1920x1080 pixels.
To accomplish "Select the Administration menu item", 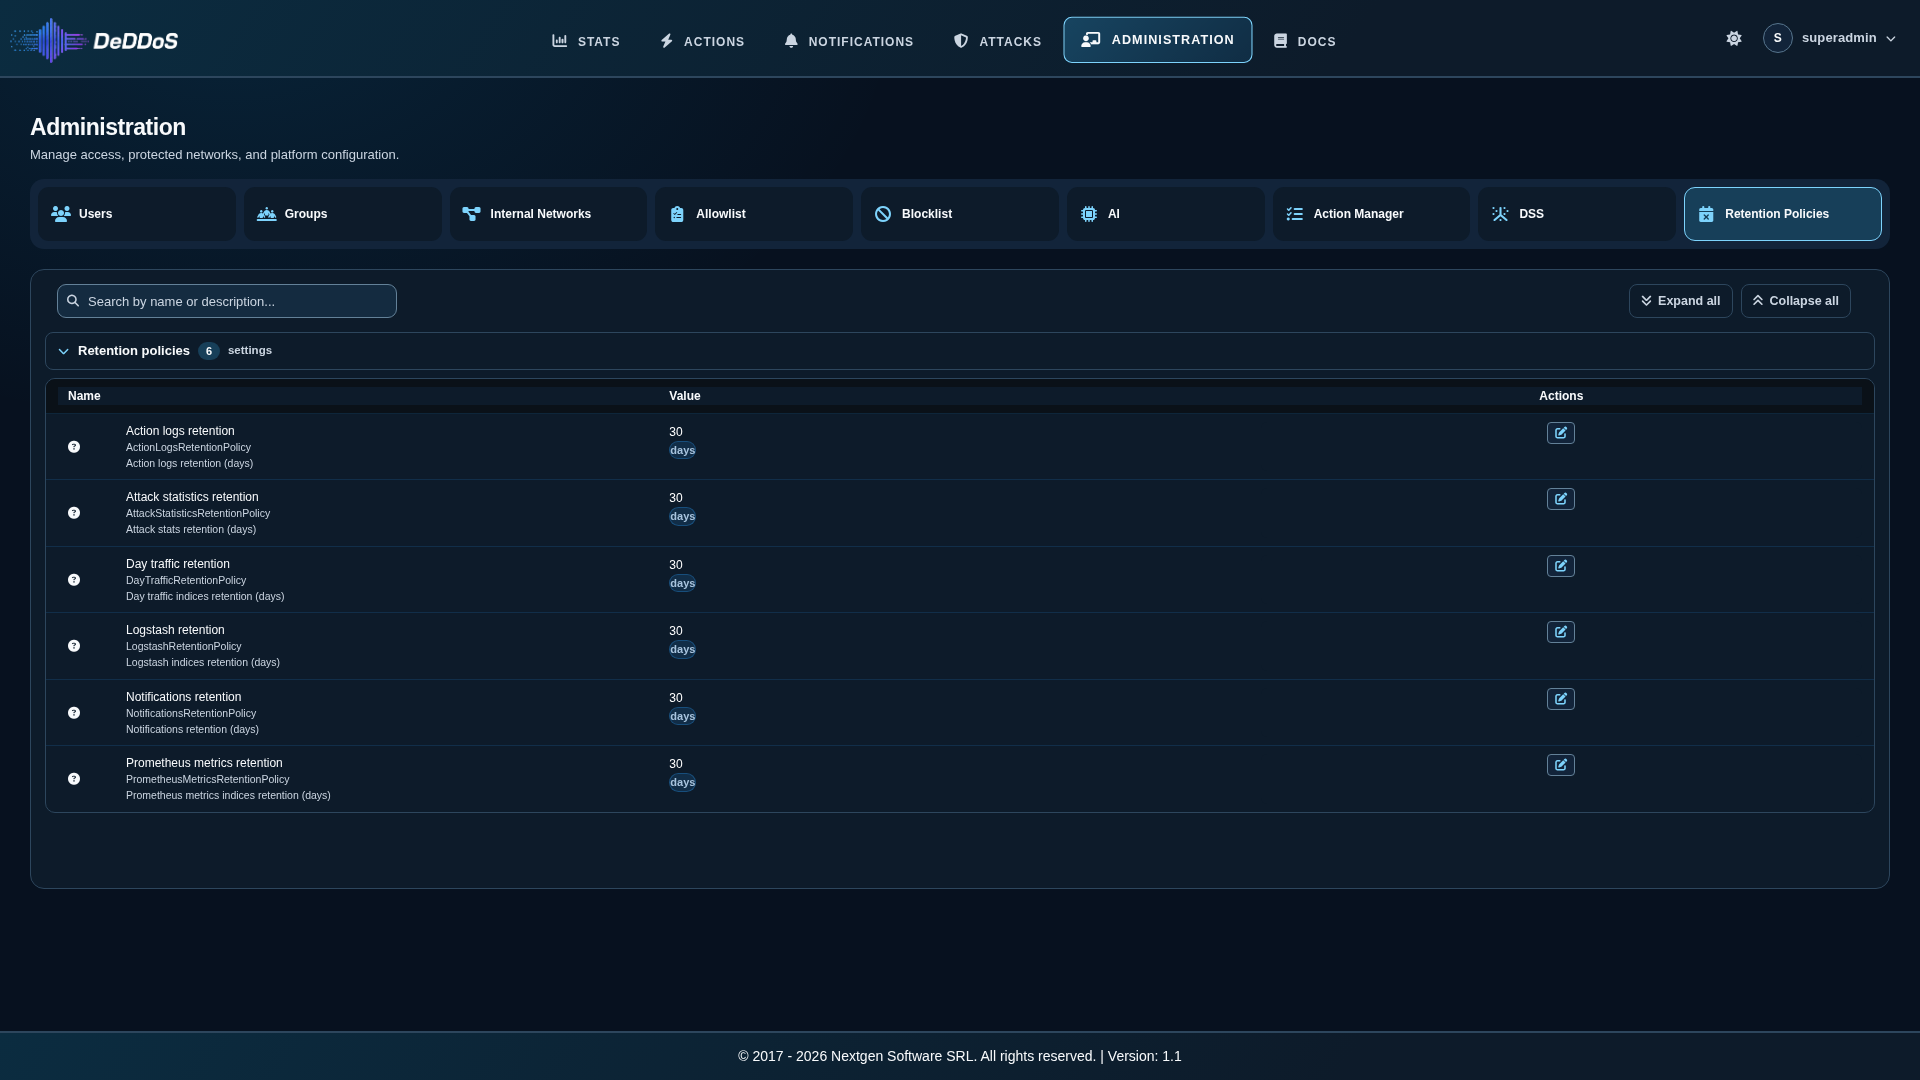I will pos(1157,40).
